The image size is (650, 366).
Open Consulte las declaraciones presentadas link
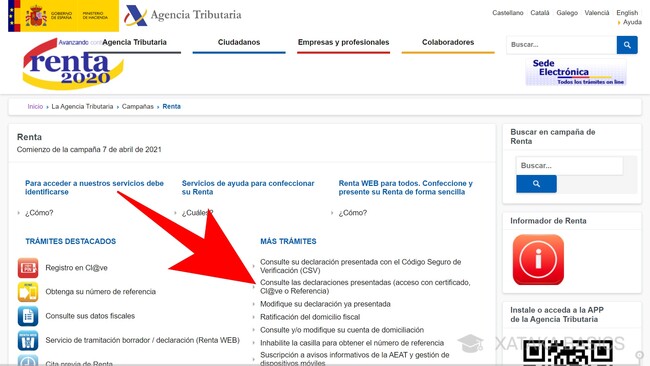click(x=365, y=286)
